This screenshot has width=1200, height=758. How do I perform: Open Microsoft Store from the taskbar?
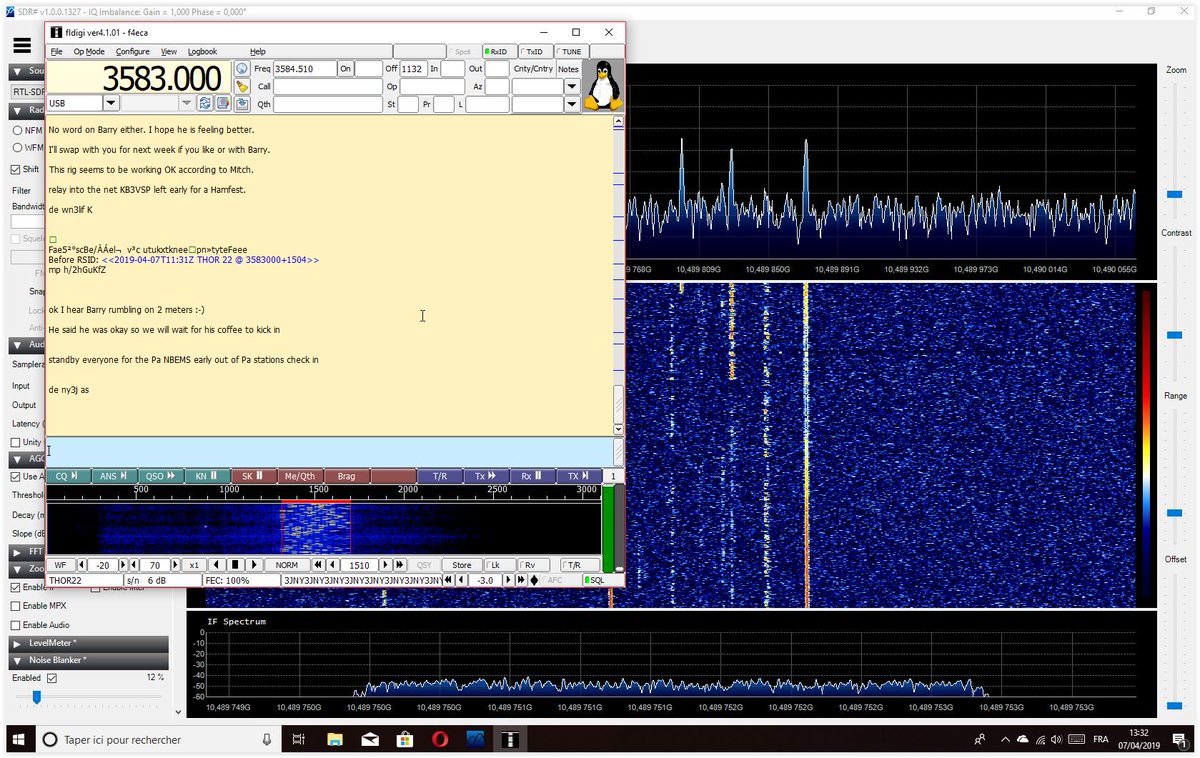[405, 739]
